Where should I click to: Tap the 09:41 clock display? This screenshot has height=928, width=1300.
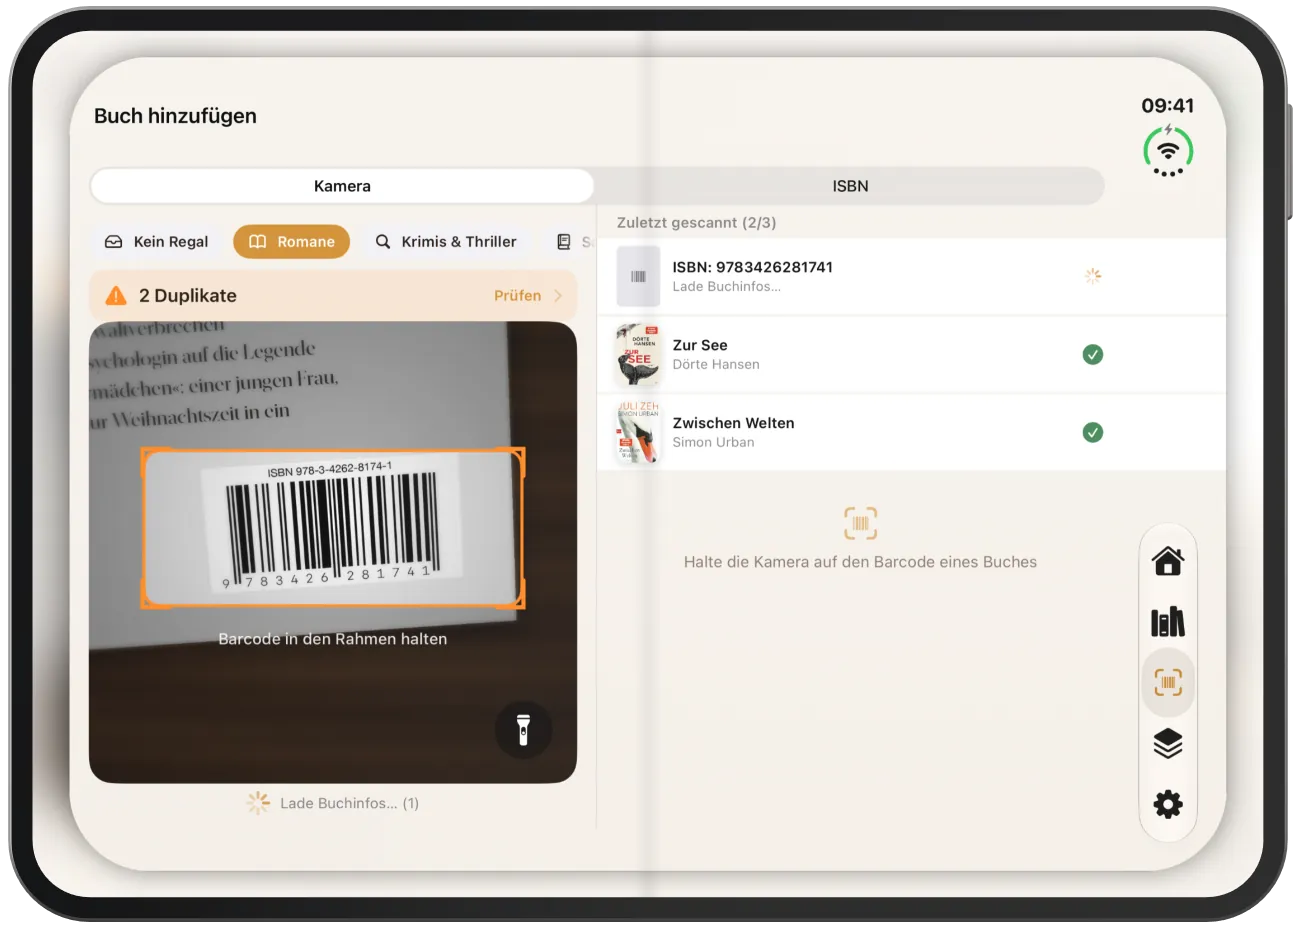tap(1167, 106)
